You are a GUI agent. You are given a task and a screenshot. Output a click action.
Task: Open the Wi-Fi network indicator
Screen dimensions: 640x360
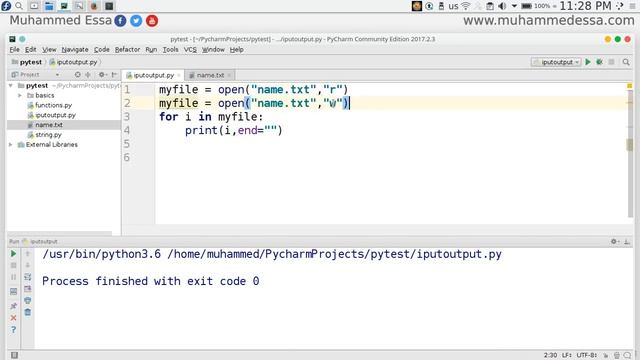(465, 6)
